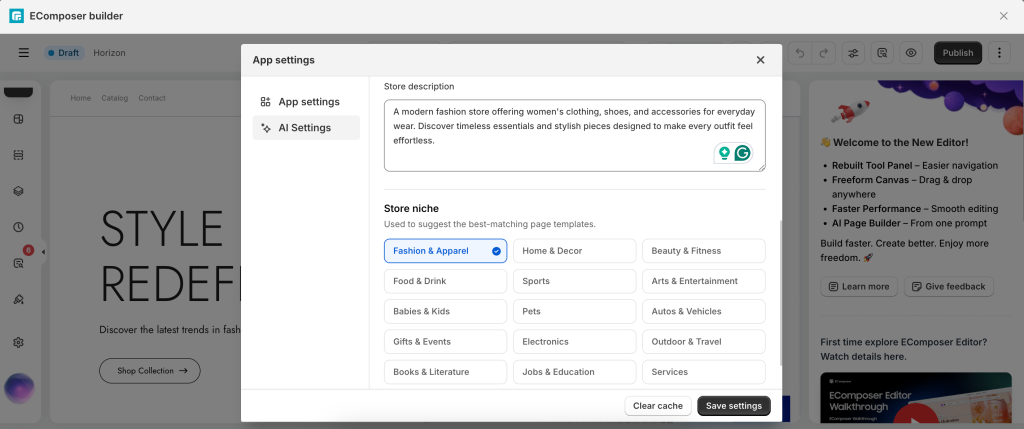Click the Horizon theme name
The image size is (1024, 429).
pos(109,53)
